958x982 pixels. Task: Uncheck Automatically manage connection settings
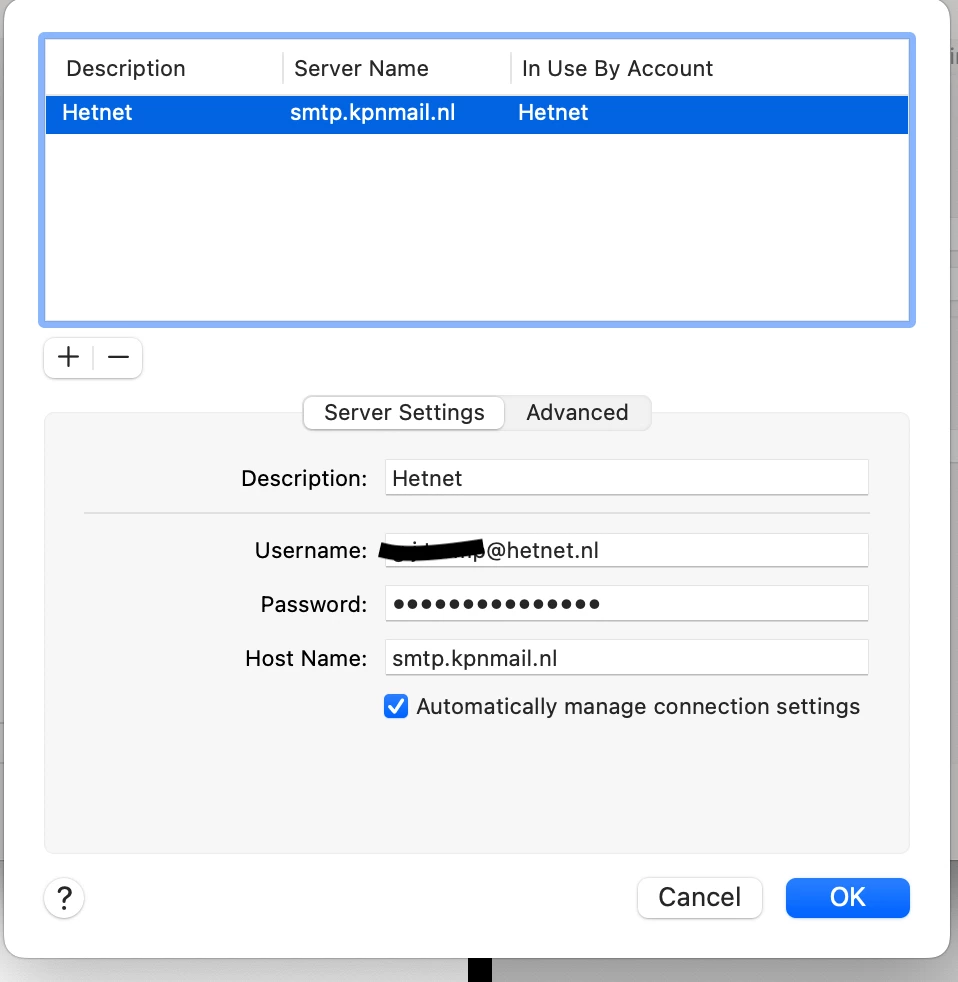(396, 706)
